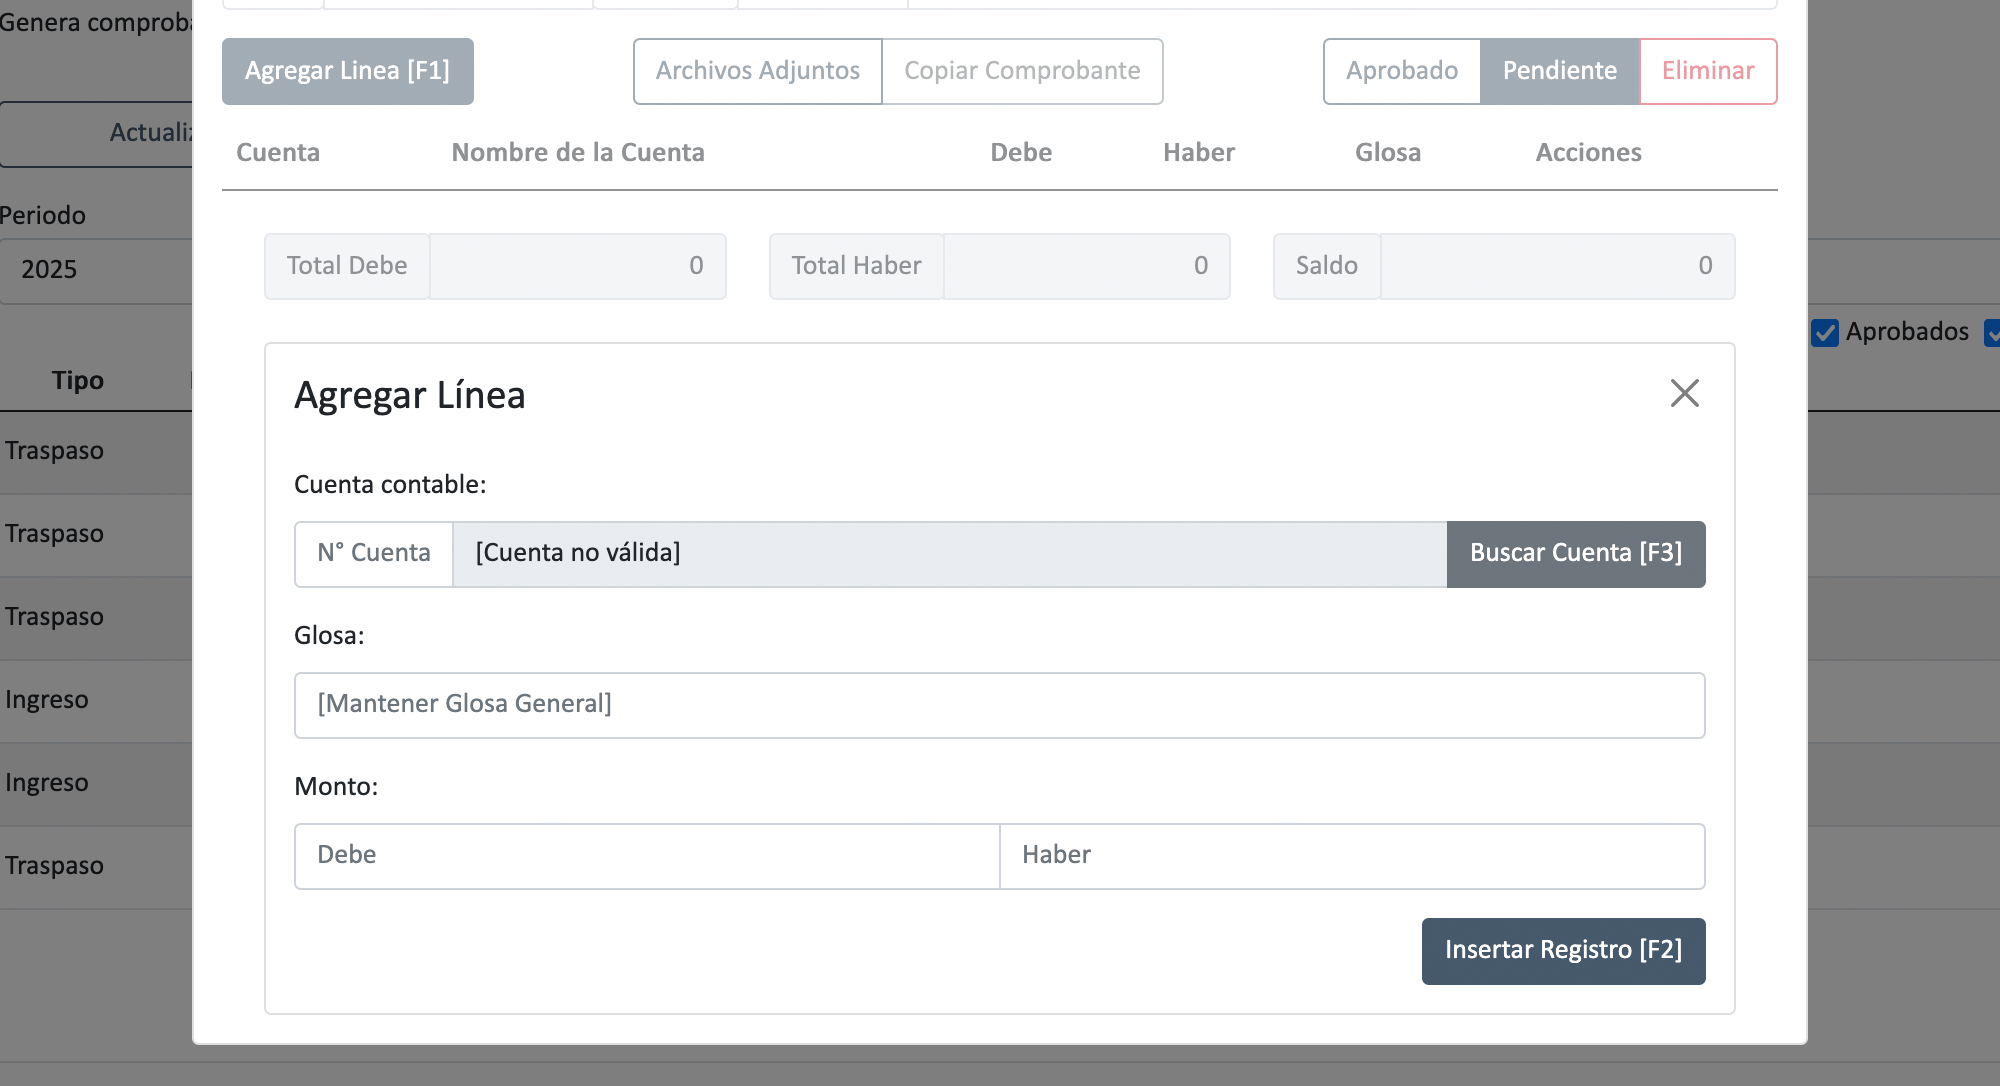
Task: Set status to Aprobado
Action: pos(1401,71)
